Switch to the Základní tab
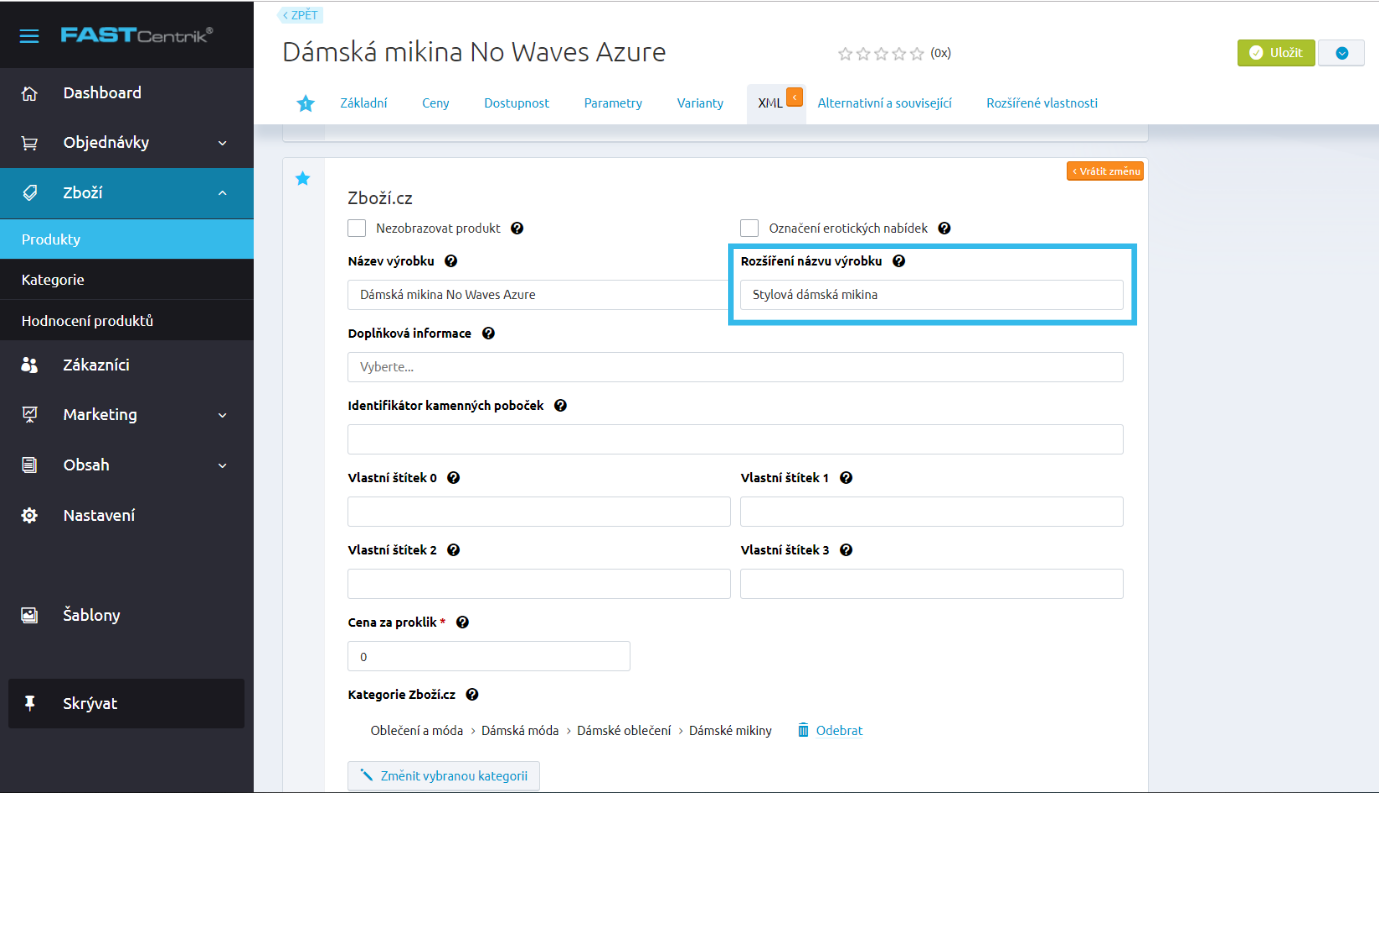The width and height of the screenshot is (1379, 926). click(x=363, y=103)
